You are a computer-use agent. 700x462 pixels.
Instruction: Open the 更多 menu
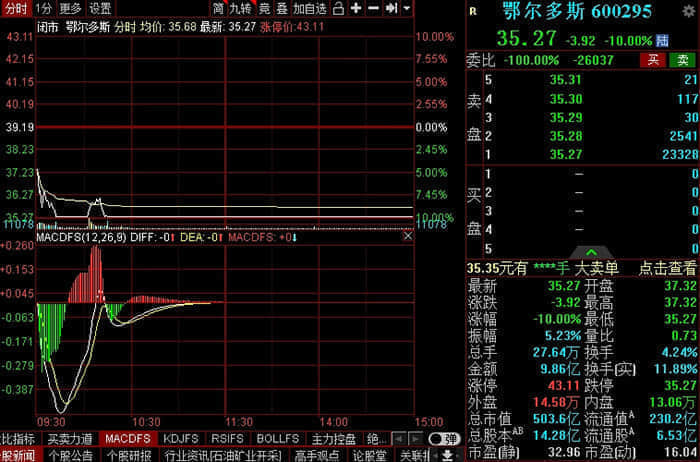coord(71,8)
